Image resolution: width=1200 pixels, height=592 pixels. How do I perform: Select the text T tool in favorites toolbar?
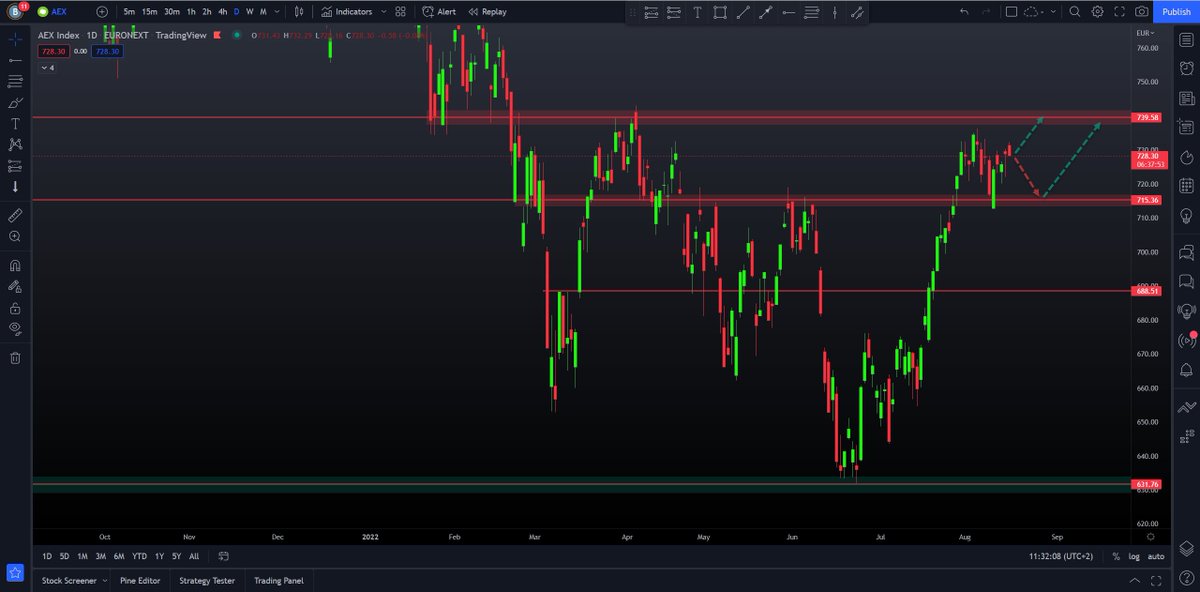(695, 13)
